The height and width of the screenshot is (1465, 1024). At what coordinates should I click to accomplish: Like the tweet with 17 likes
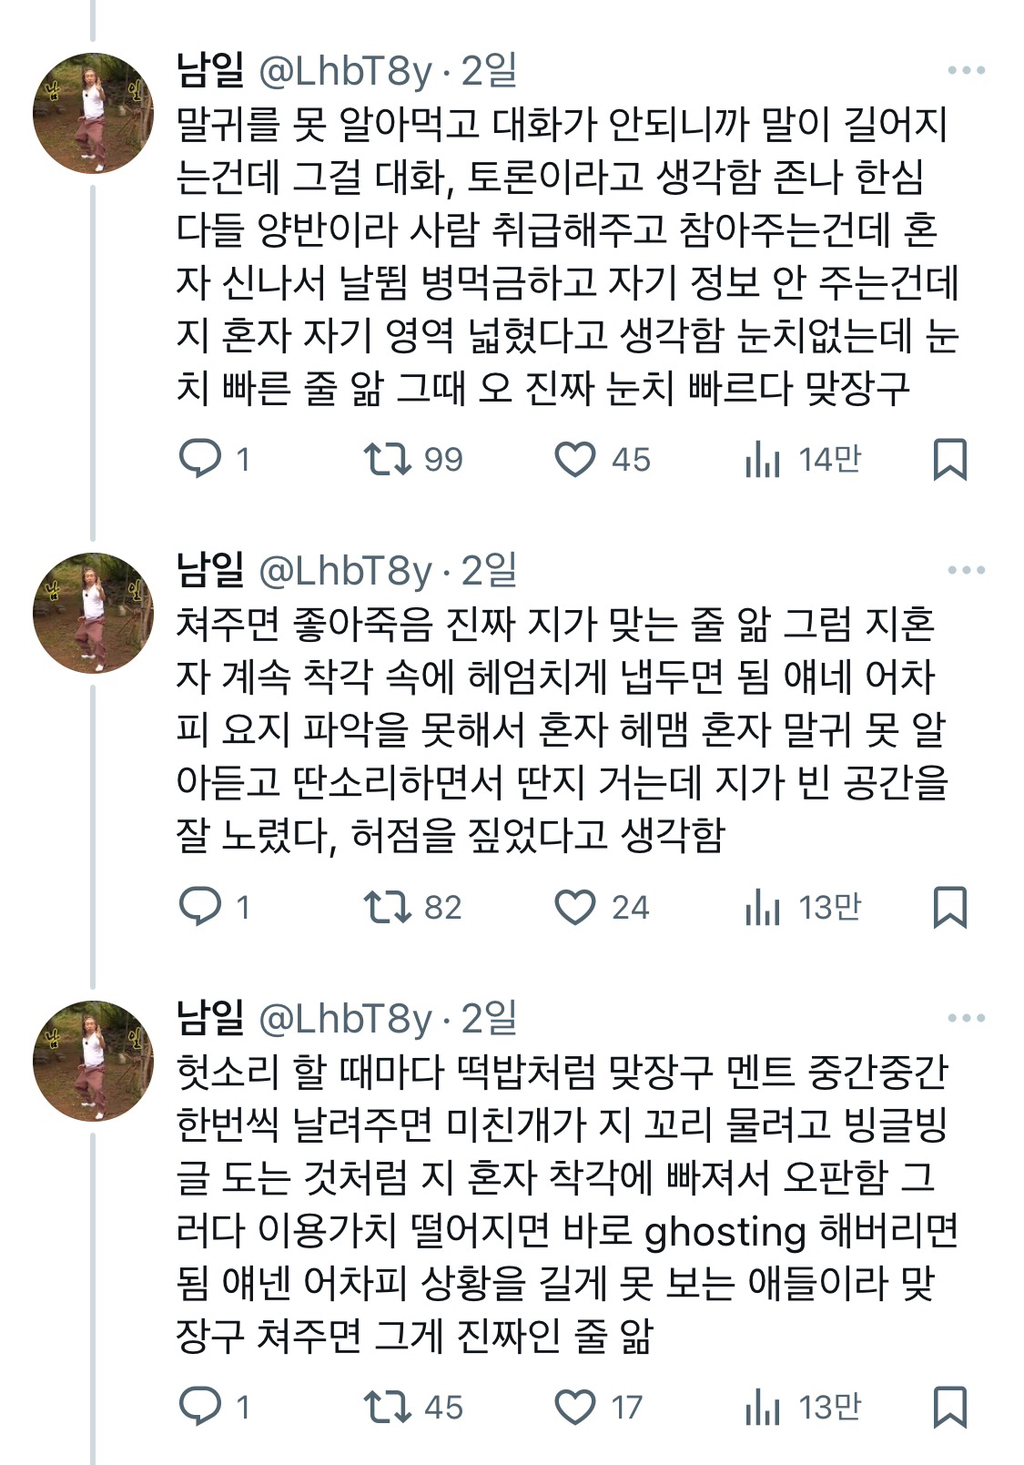575,1407
